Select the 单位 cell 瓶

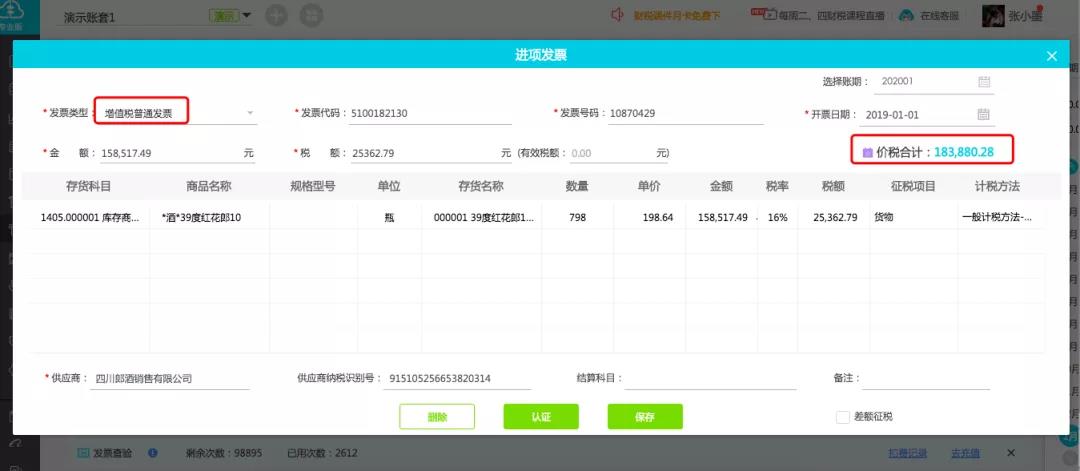(x=389, y=218)
